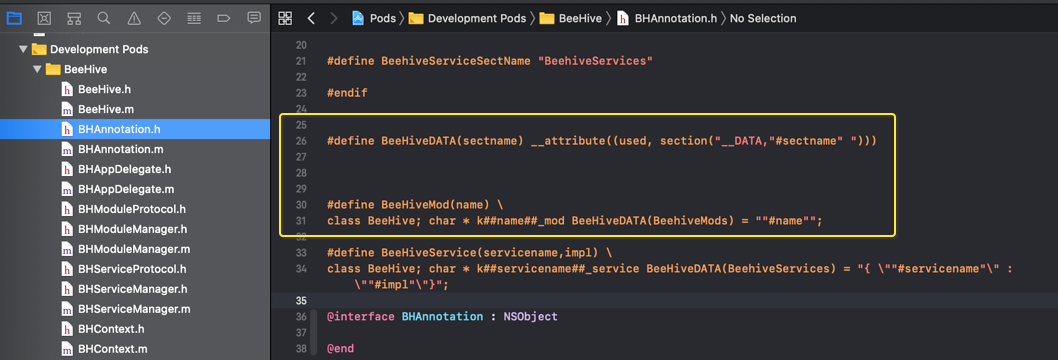Open the Debug navigator icon

(194, 18)
